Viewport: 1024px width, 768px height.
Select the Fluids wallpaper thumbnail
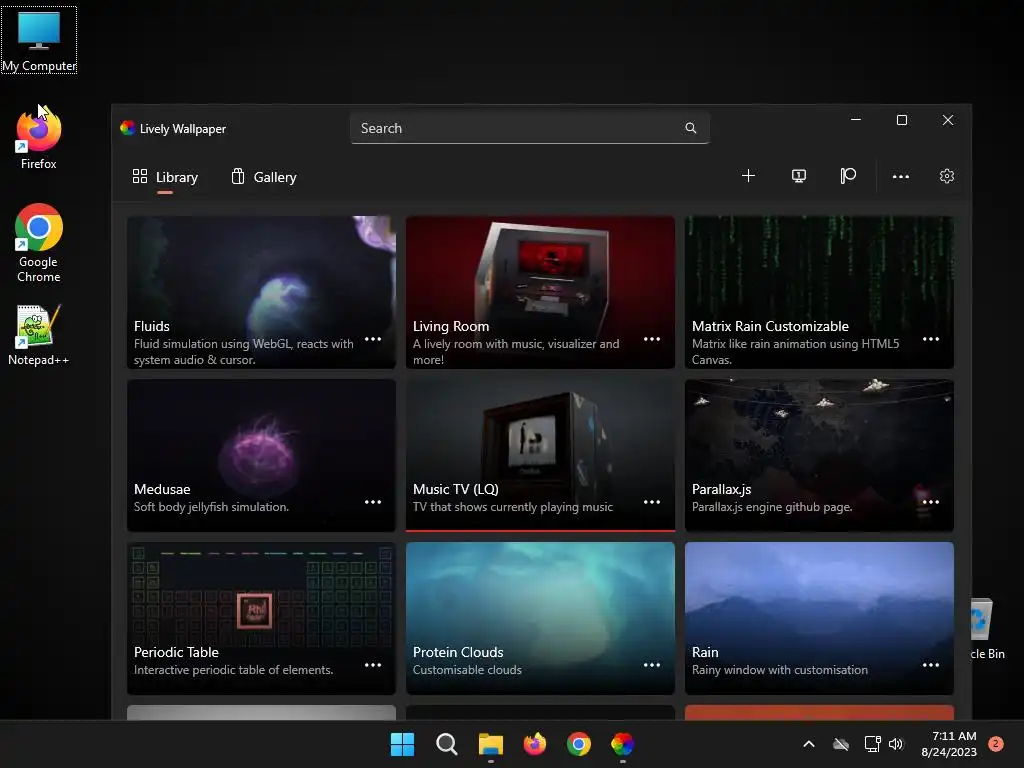point(261,292)
